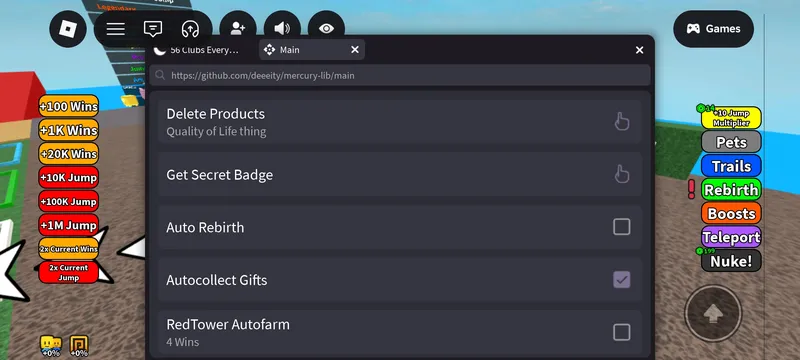Open the Roblox logo menu
Viewport: 800px width, 360px height.
[68, 29]
